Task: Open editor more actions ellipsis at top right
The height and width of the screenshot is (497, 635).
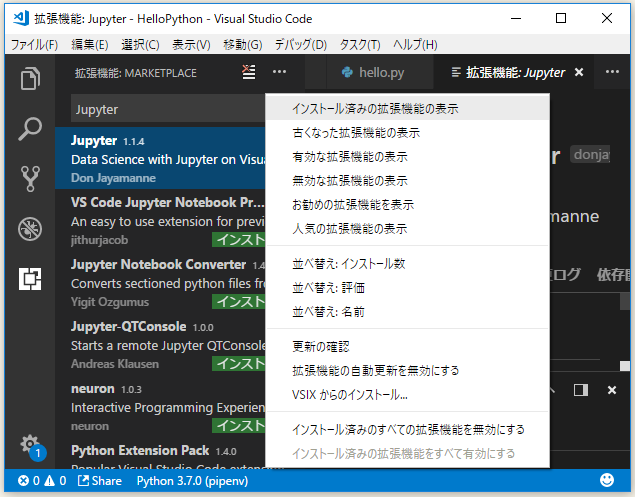Action: (612, 72)
